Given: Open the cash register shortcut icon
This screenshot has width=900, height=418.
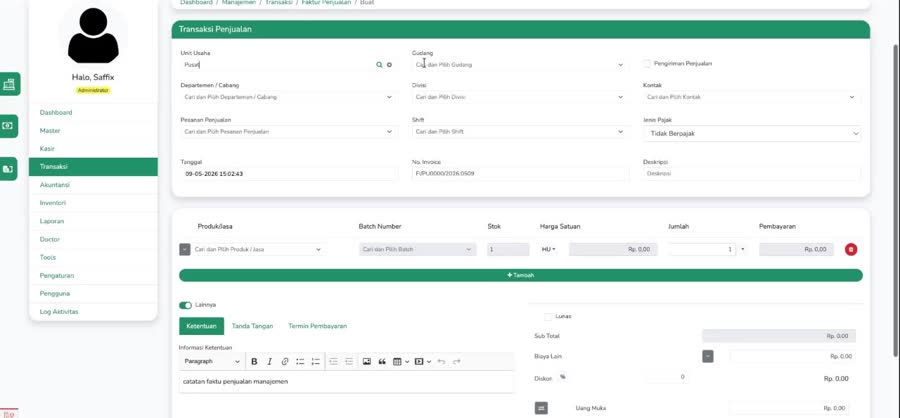Looking at the screenshot, I should coord(9,84).
